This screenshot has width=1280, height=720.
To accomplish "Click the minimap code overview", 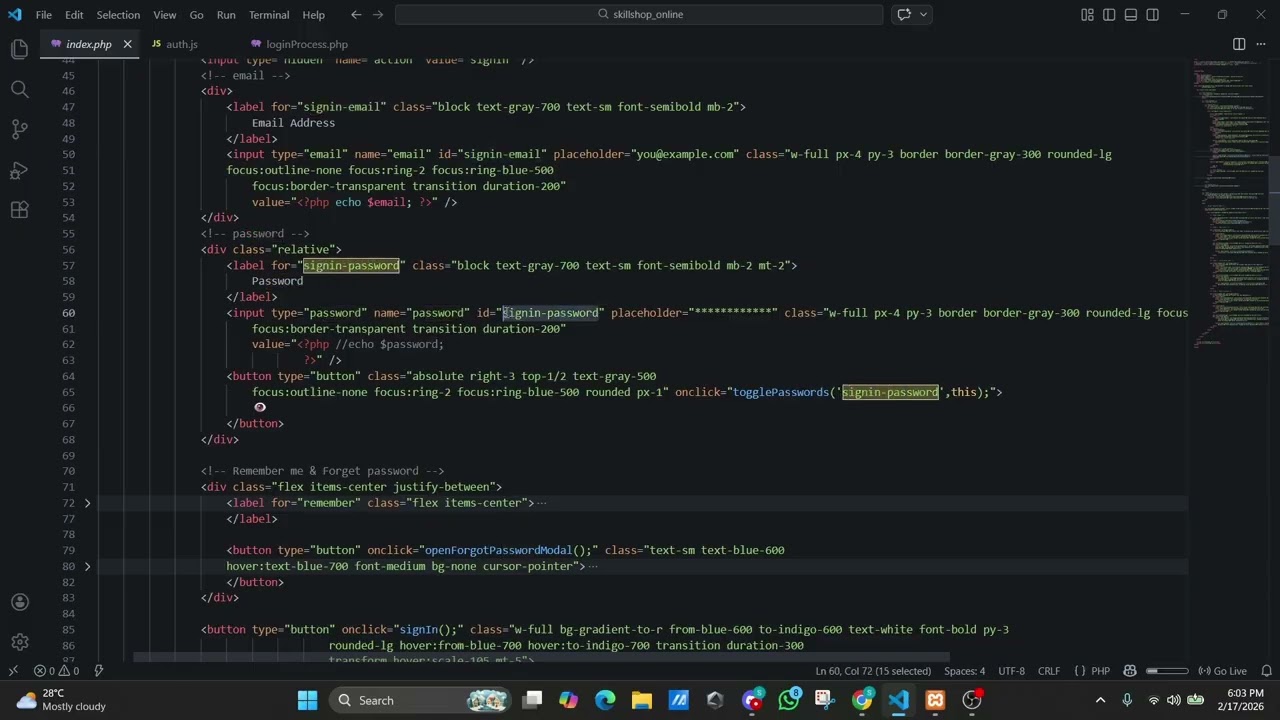I will (x=1230, y=205).
